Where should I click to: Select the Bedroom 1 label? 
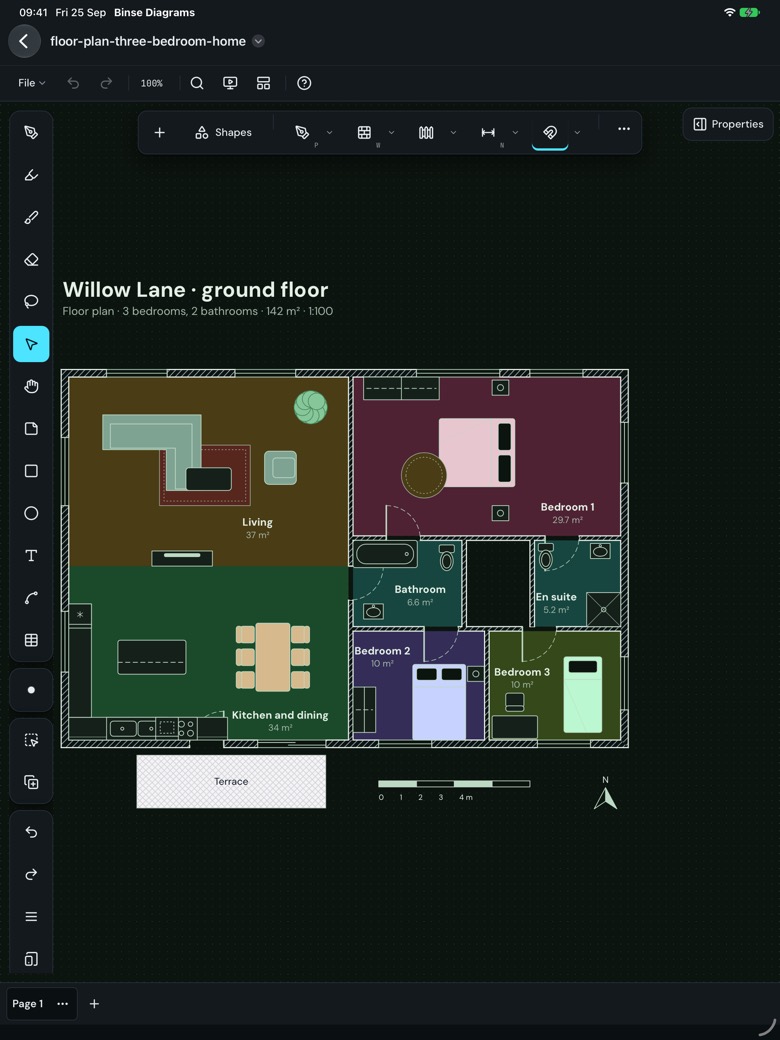567,507
